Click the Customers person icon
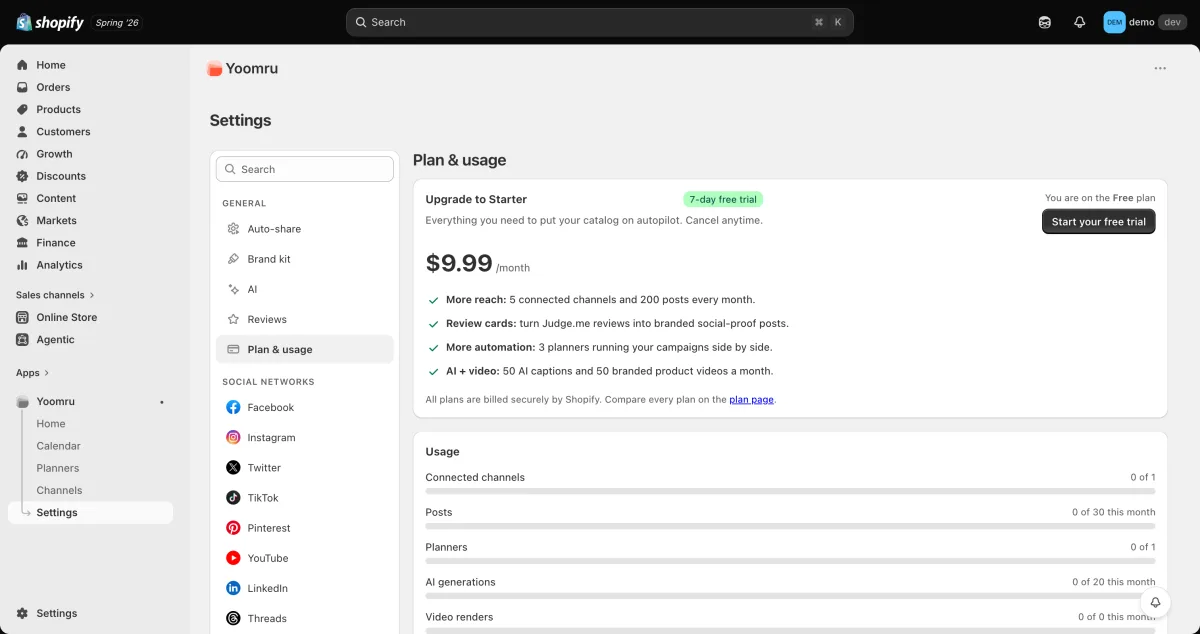 pyautogui.click(x=22, y=131)
